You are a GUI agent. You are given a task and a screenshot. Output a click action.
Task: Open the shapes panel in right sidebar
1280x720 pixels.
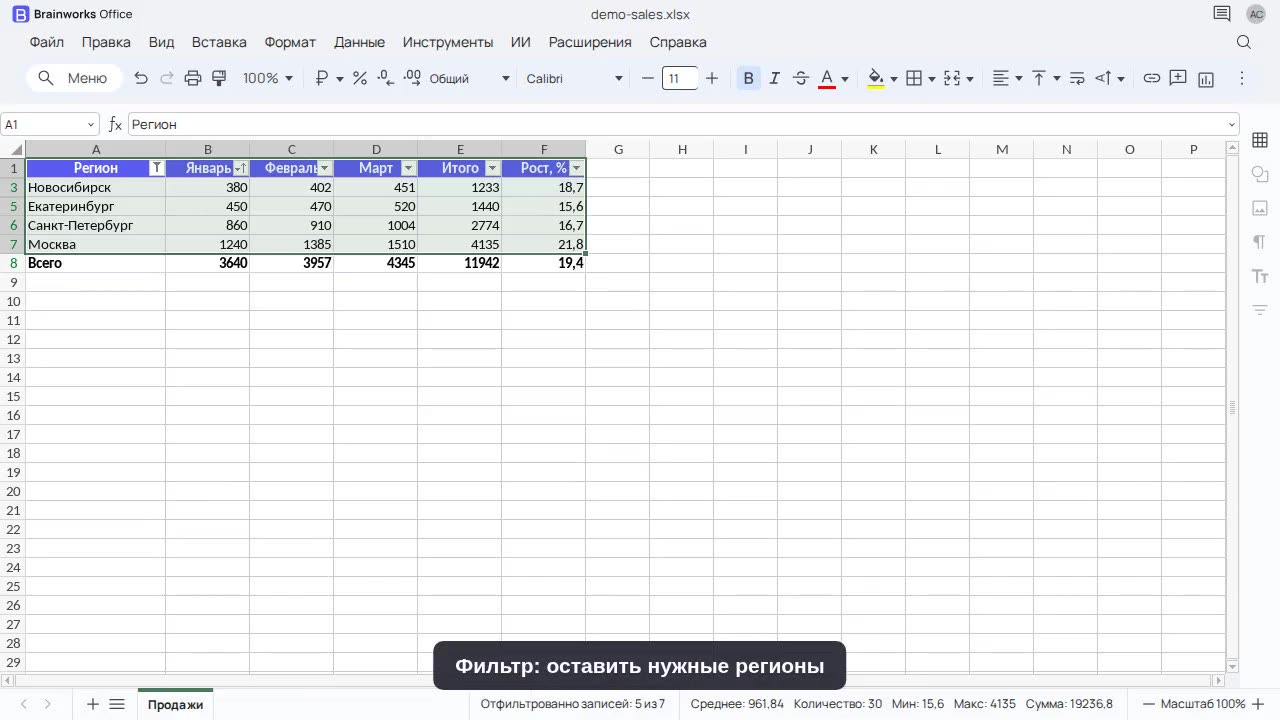point(1260,175)
